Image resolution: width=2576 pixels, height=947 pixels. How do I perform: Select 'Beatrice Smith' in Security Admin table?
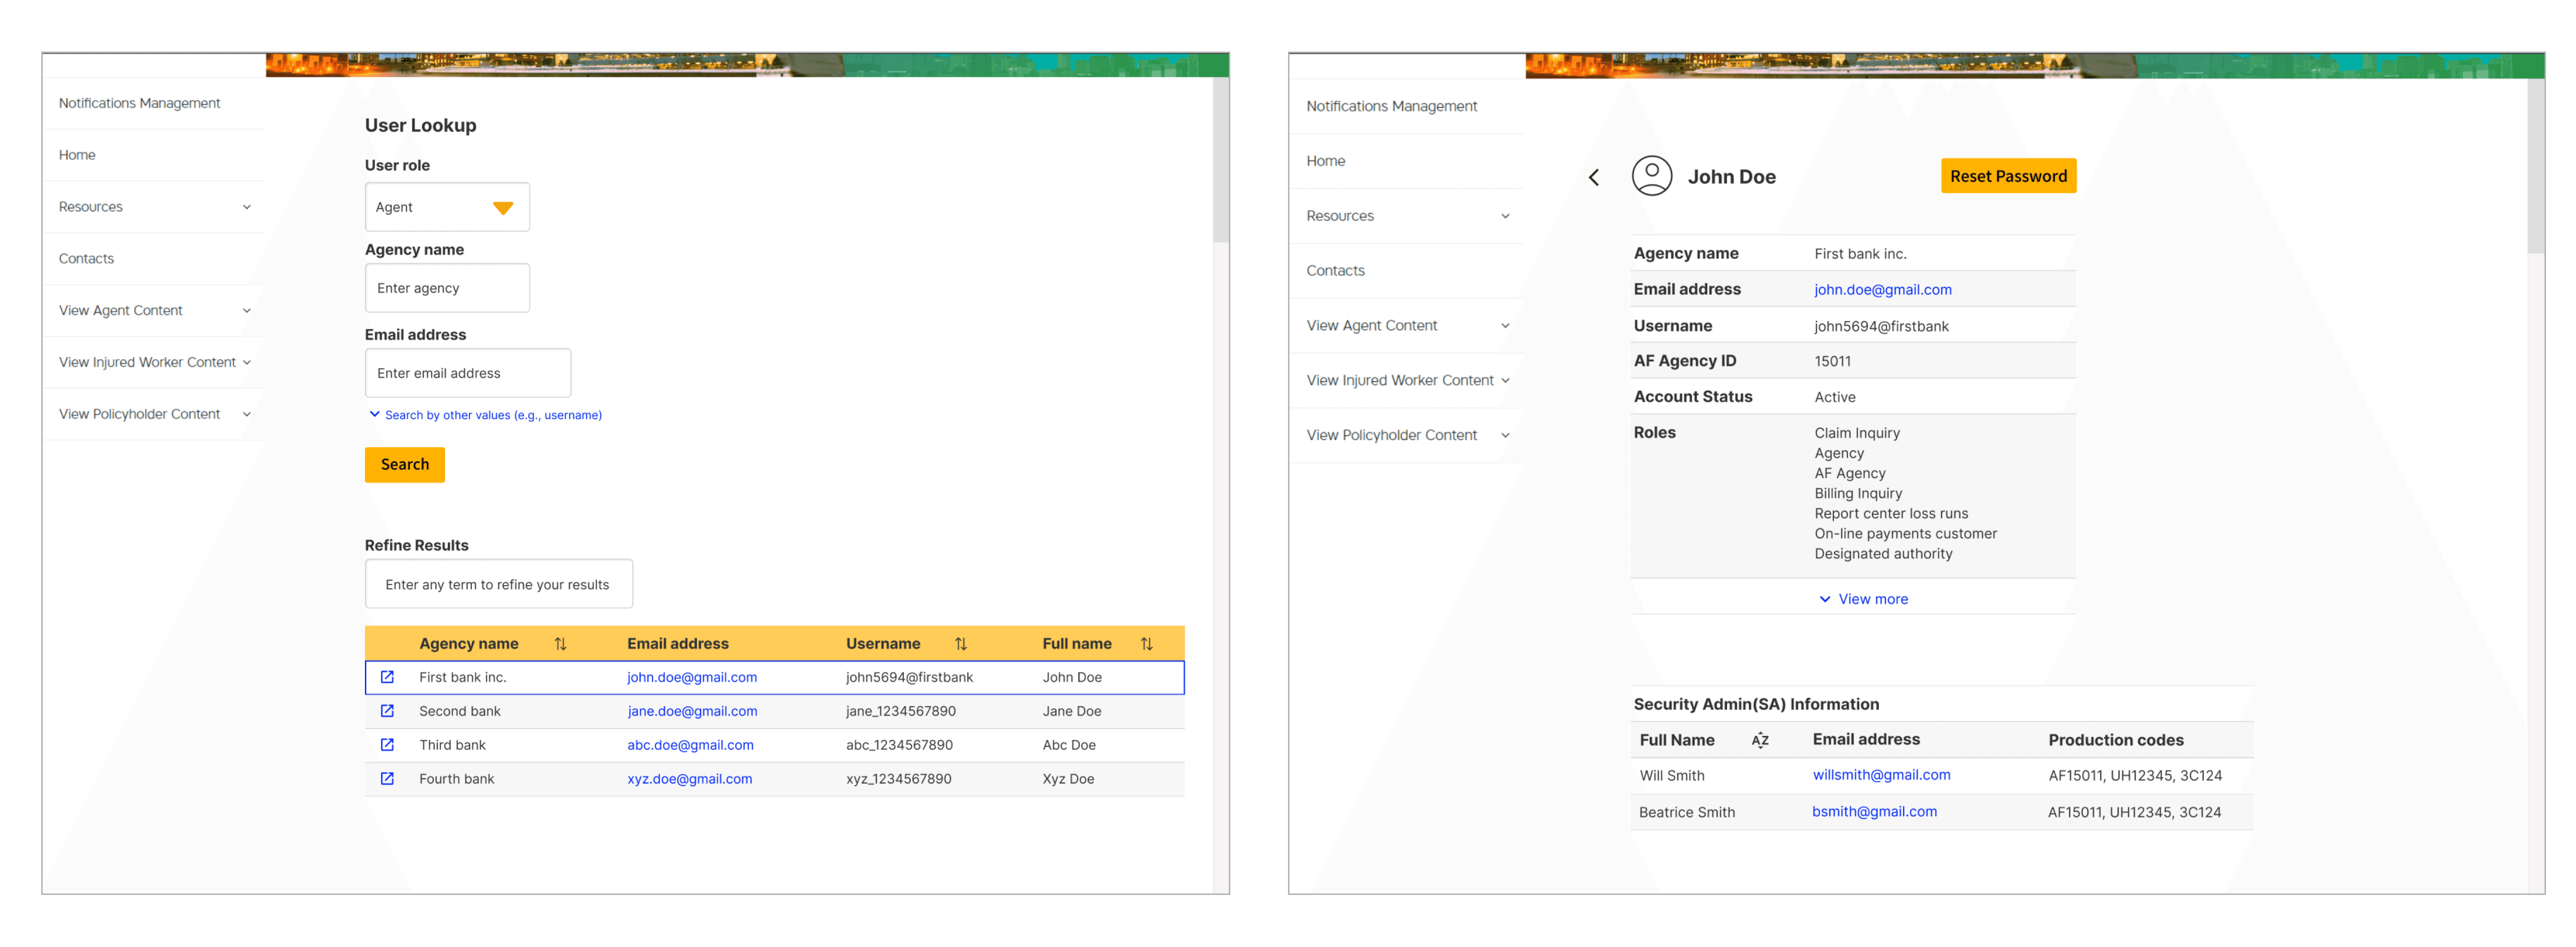[1687, 813]
